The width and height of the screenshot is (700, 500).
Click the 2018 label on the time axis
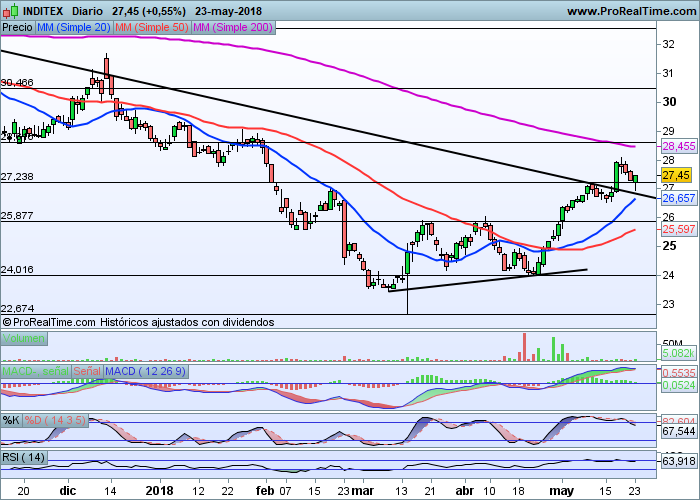tap(159, 491)
